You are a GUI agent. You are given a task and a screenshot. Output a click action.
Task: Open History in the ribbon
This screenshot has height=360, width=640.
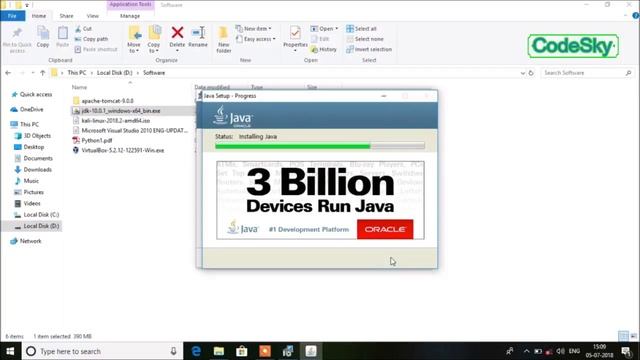[324, 49]
